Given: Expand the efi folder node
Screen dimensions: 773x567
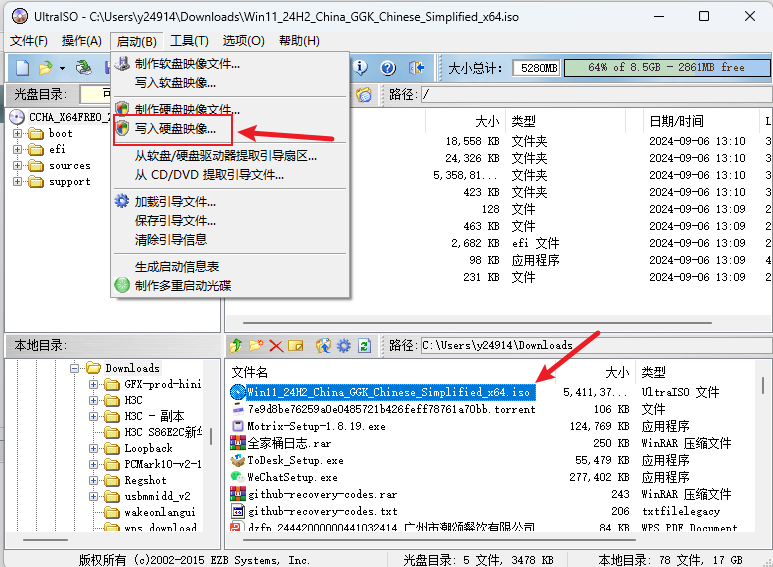Looking at the screenshot, I should 17,149.
